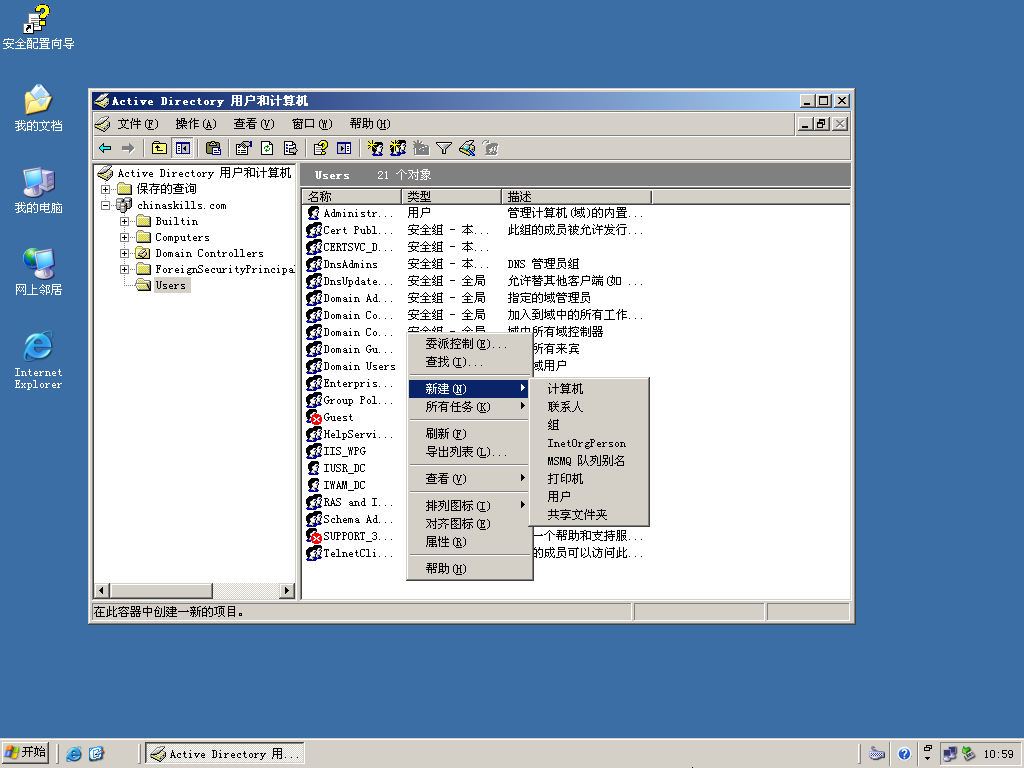
Task: Click the green refresh icon in the toolbar
Action: [267, 148]
